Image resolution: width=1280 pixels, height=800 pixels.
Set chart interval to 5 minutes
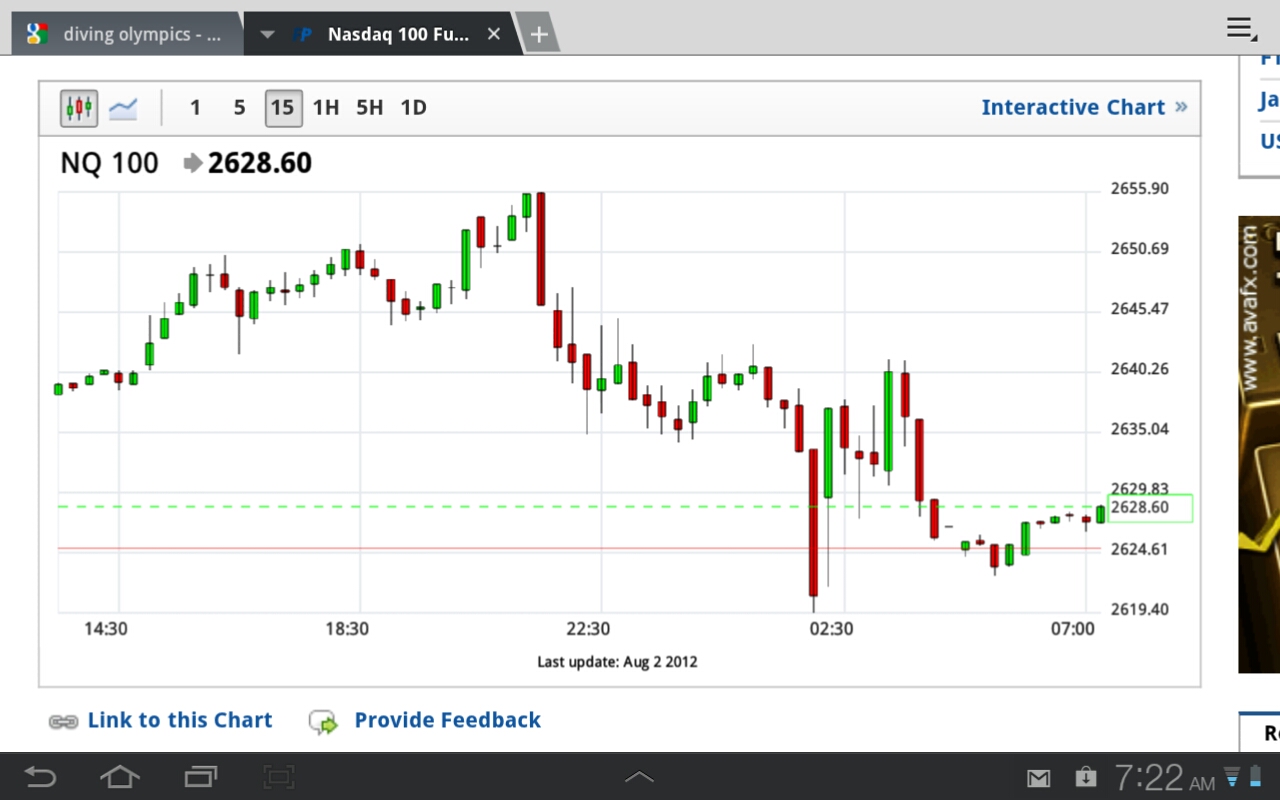click(239, 108)
